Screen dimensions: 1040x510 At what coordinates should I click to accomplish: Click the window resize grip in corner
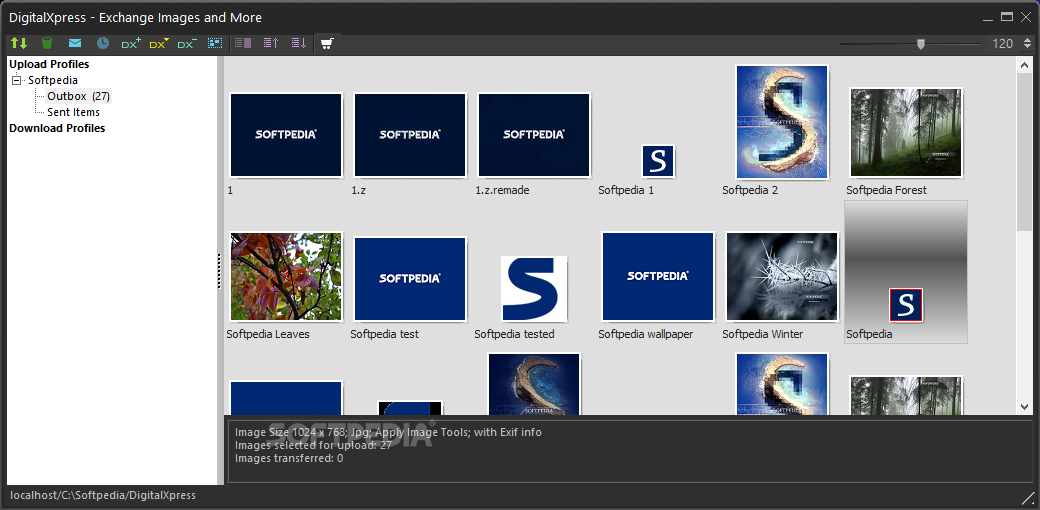1027,497
